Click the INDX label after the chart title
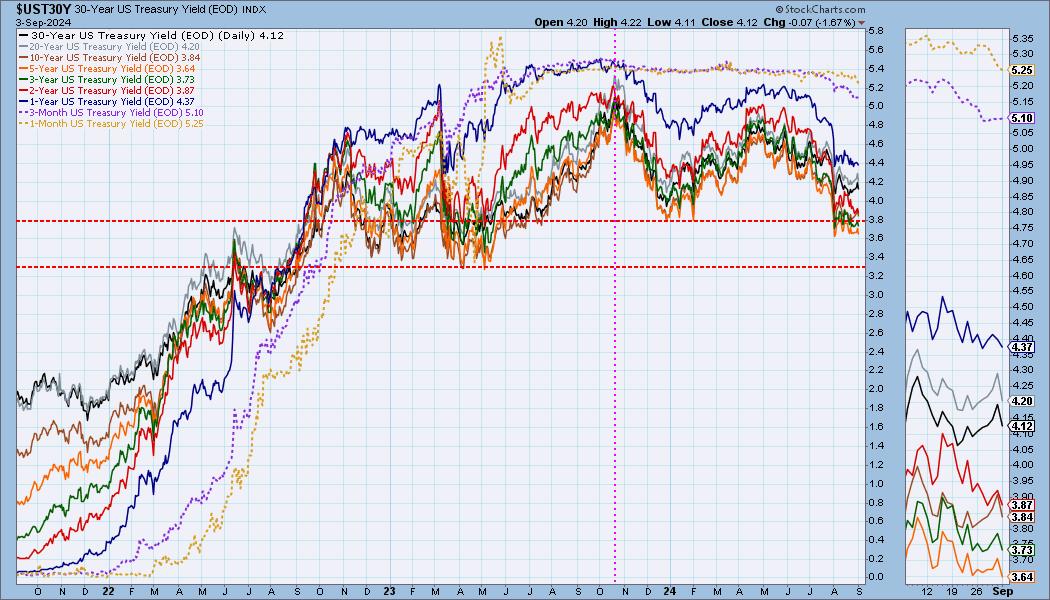The width and height of the screenshot is (1050, 600). pos(256,9)
